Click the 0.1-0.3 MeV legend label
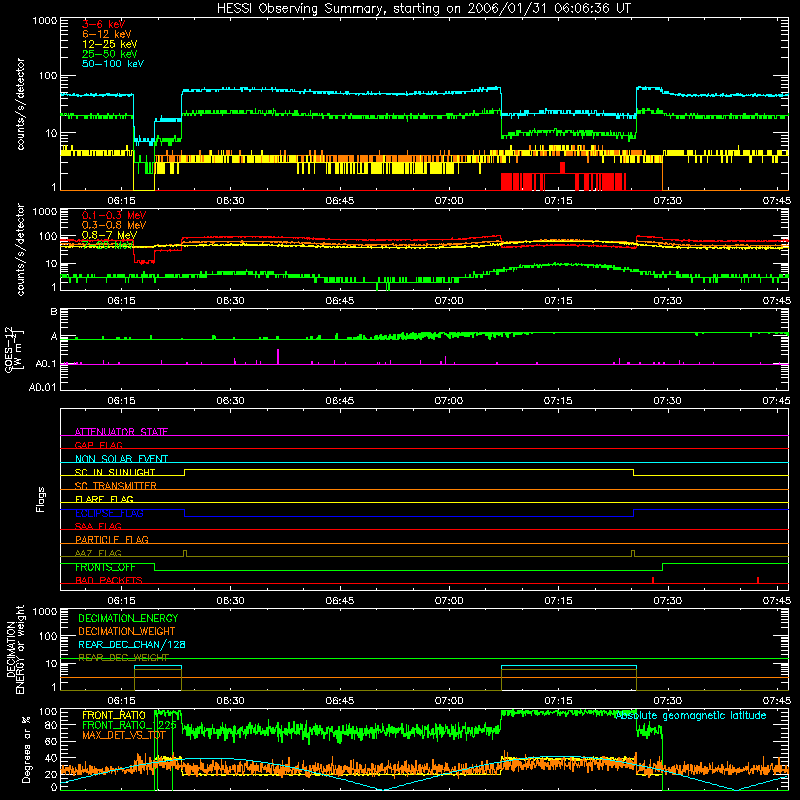Image resolution: width=800 pixels, height=800 pixels. (114, 215)
